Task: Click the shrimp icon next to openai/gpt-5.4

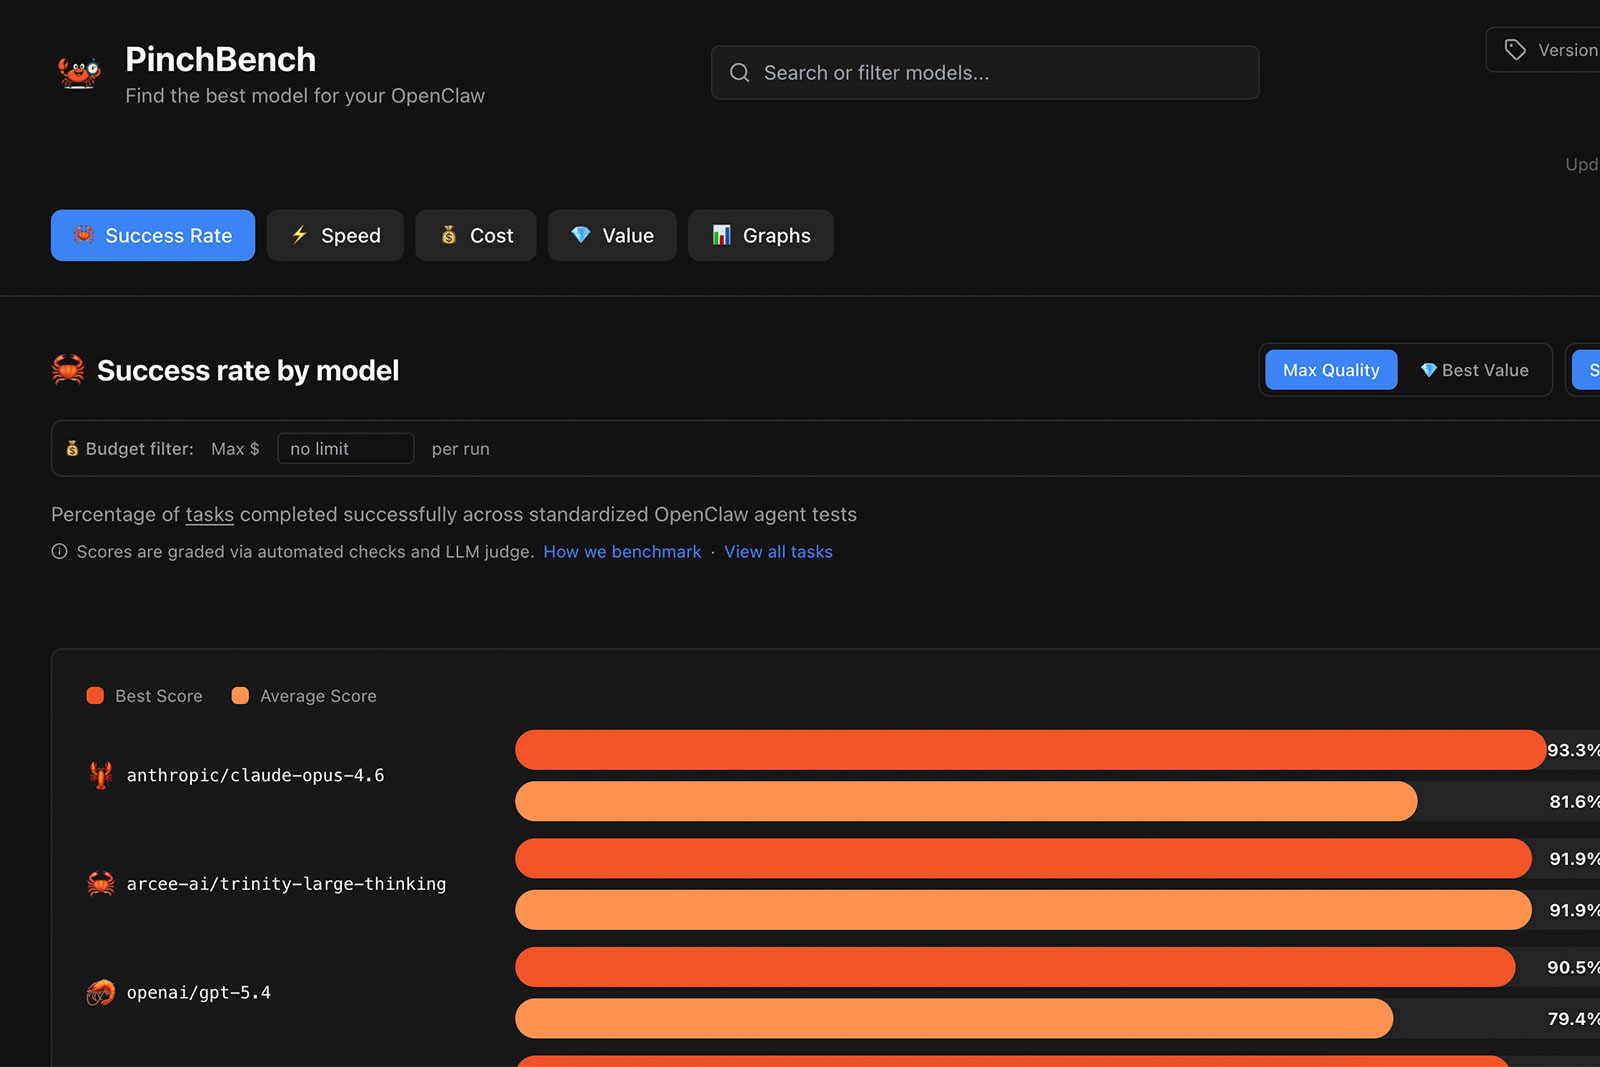Action: (100, 993)
